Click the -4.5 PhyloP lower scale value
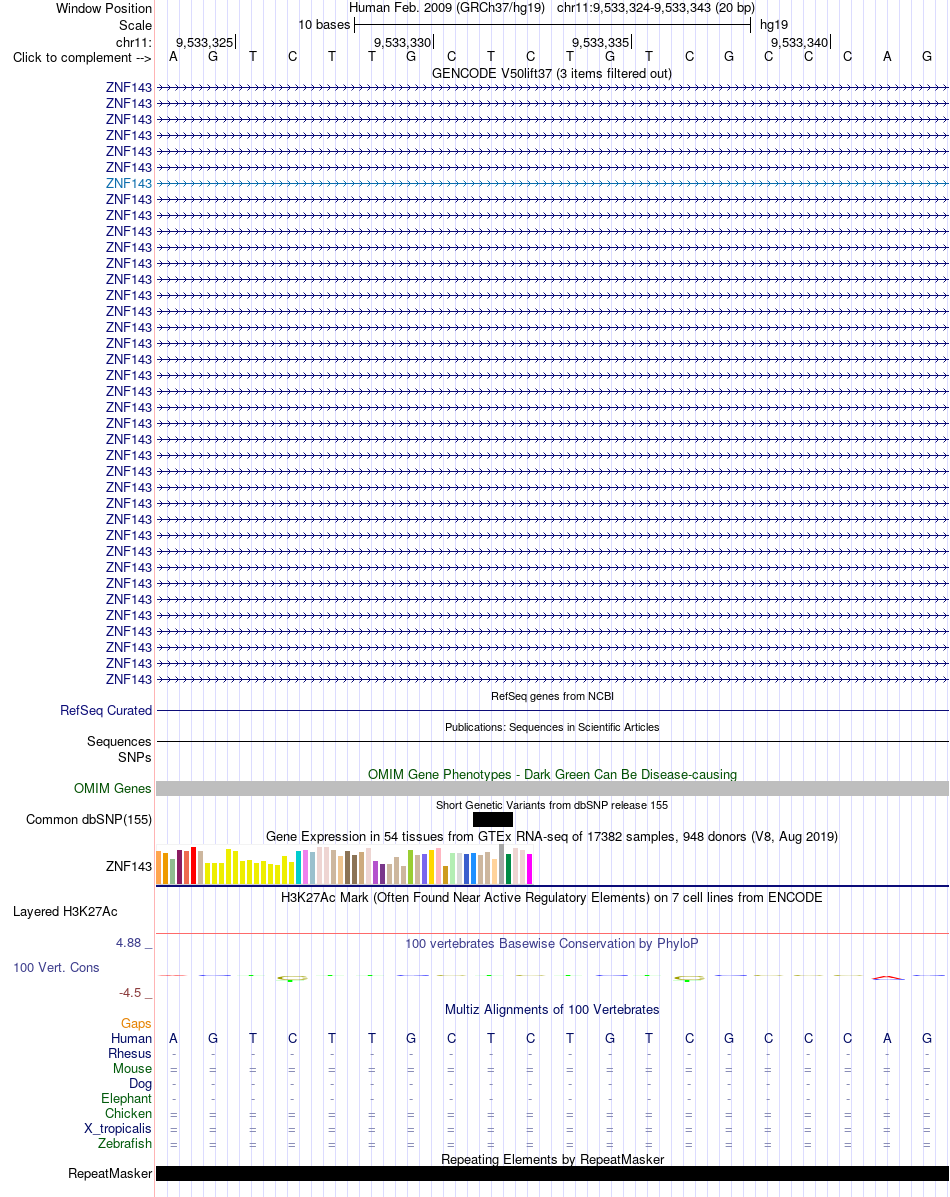The height and width of the screenshot is (1197, 950). point(130,993)
